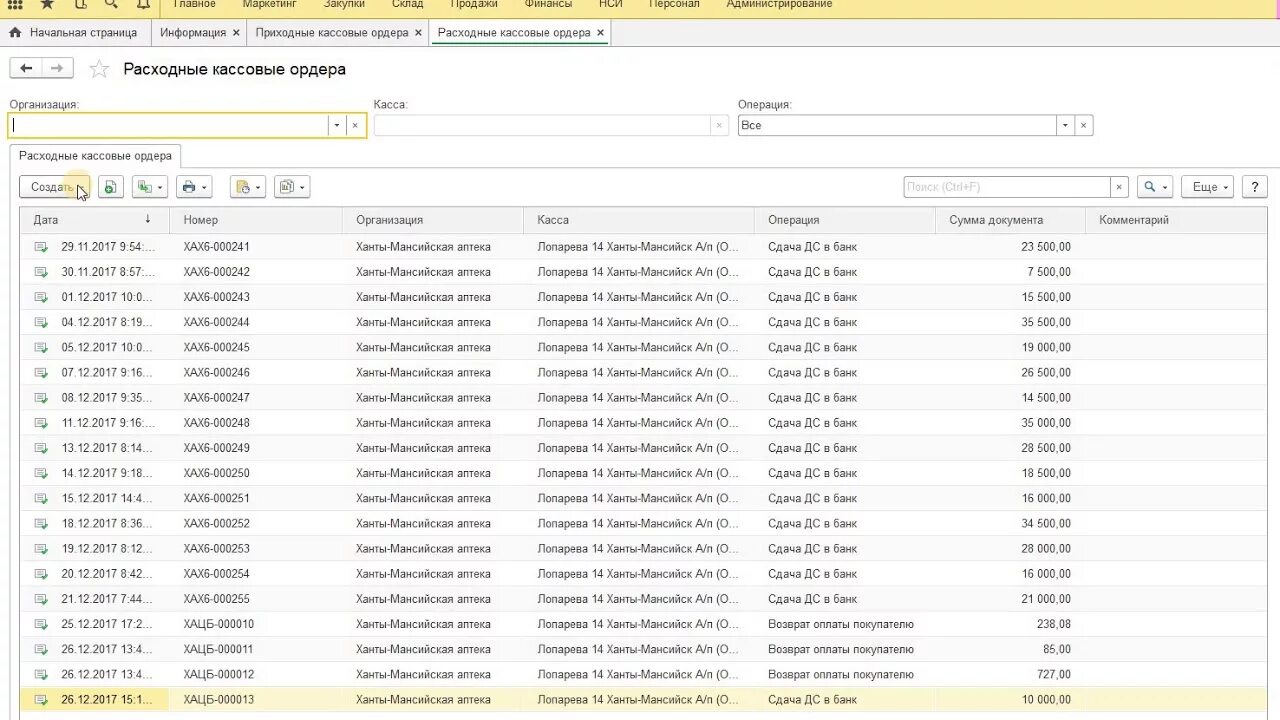
Task: Click the Создать button
Action: click(x=54, y=187)
